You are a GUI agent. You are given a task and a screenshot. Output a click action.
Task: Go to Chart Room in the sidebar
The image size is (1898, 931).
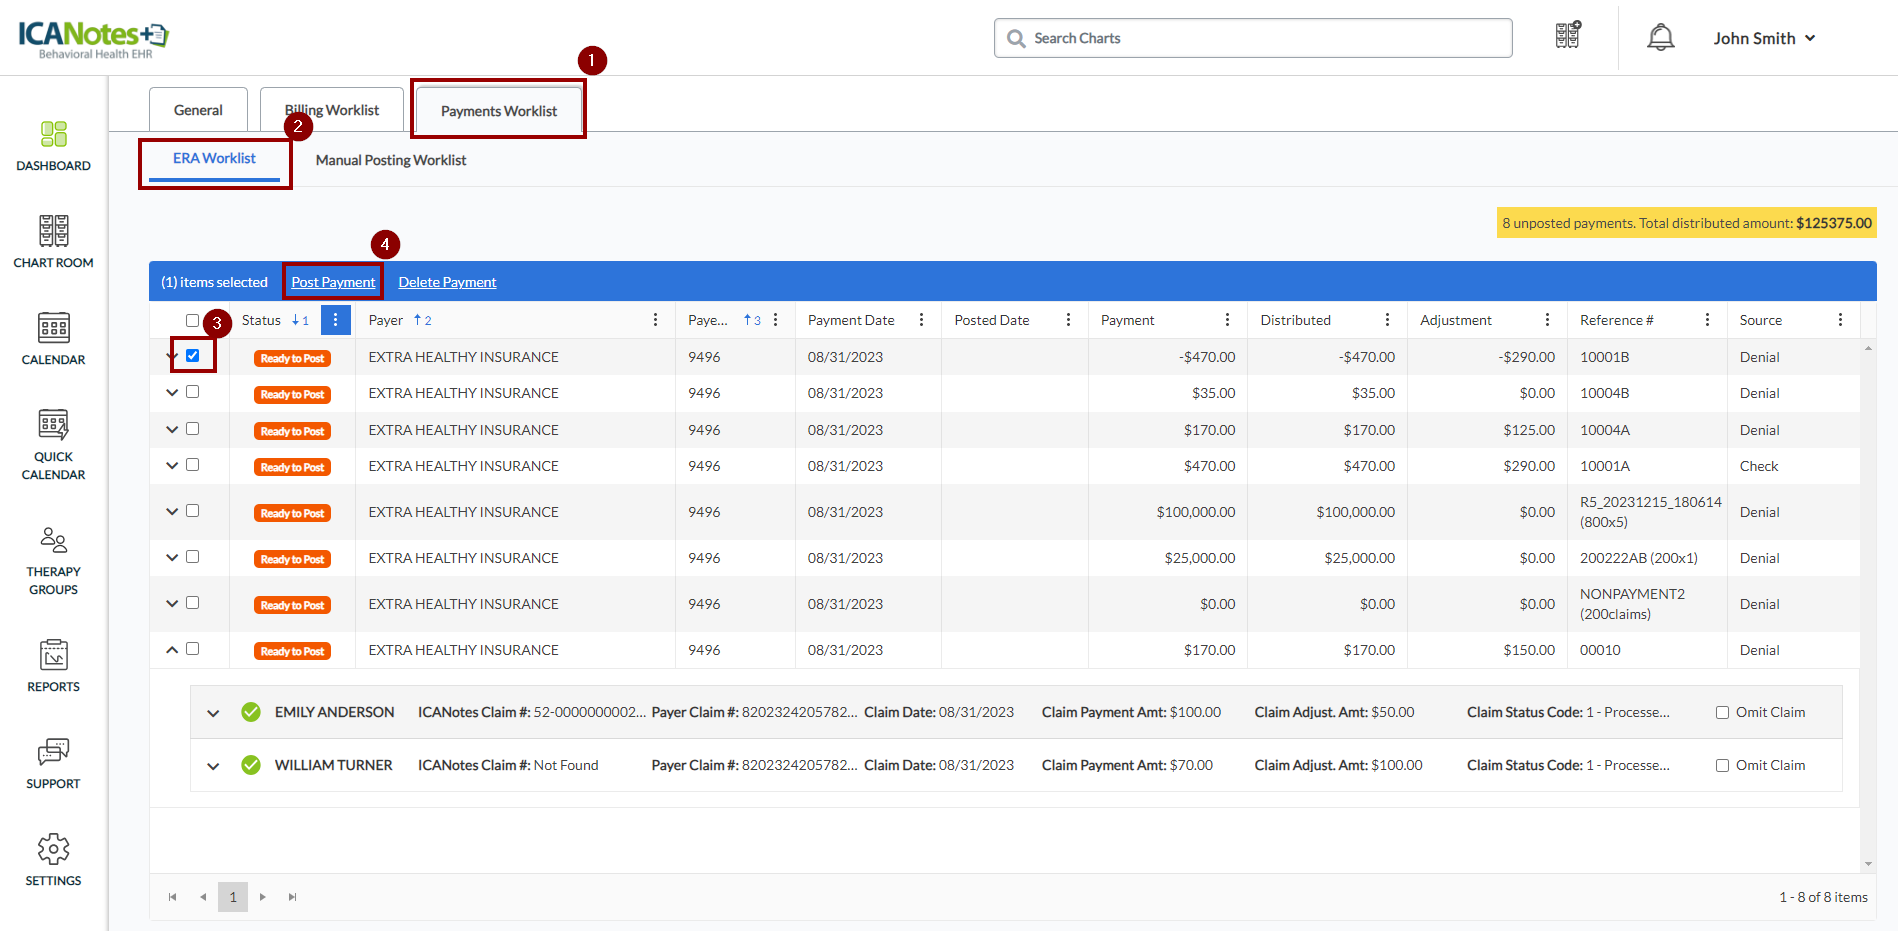[x=53, y=241]
